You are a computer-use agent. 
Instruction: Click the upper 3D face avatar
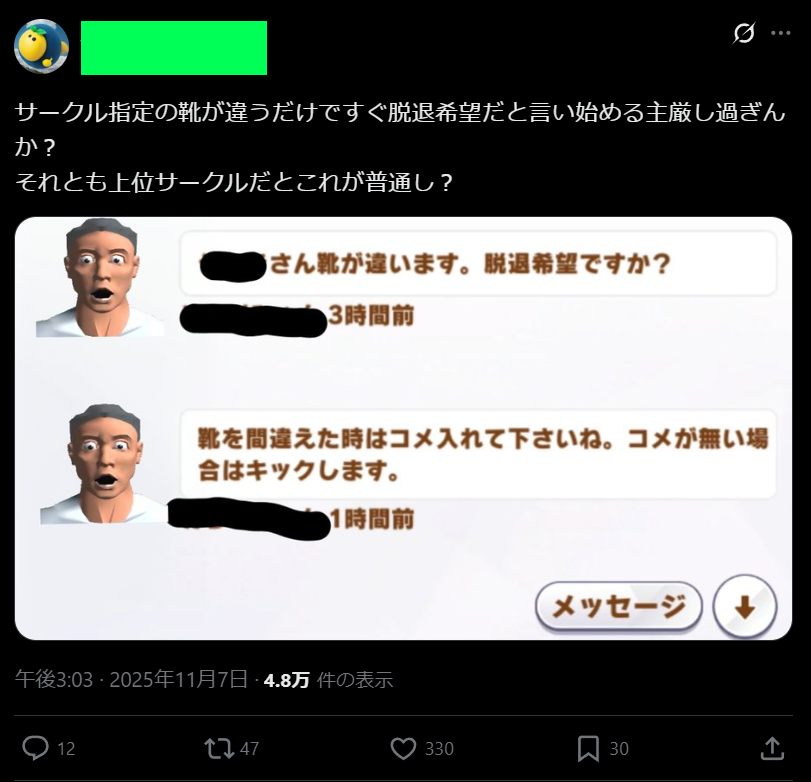click(100, 278)
